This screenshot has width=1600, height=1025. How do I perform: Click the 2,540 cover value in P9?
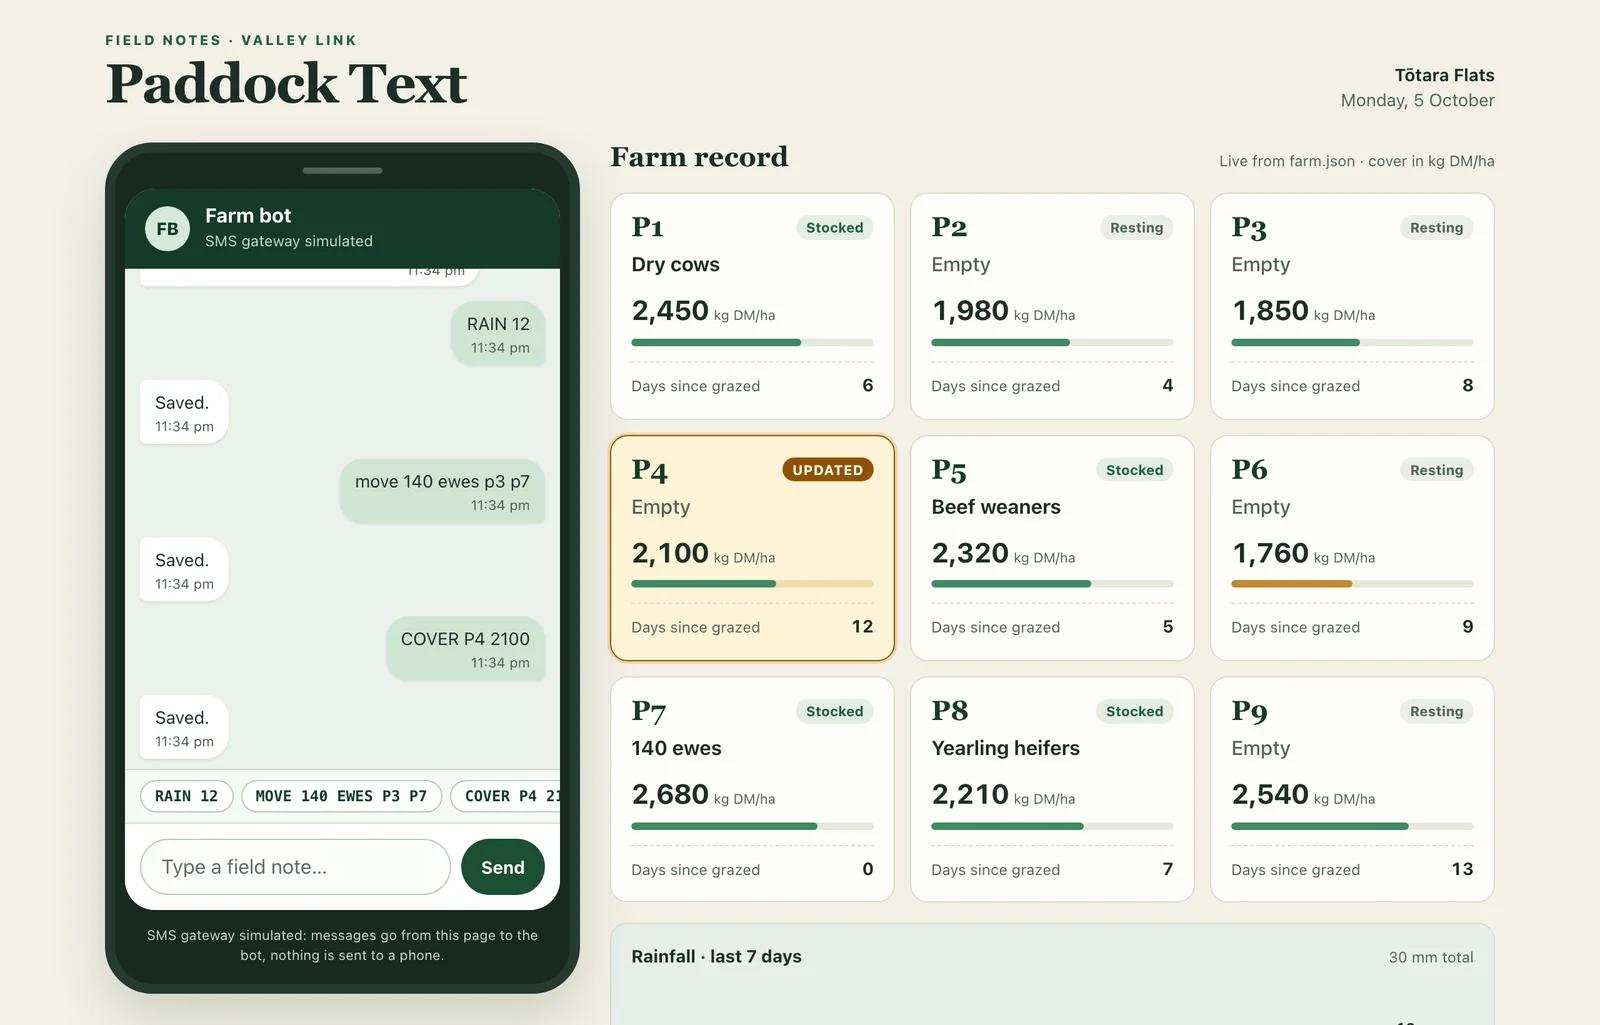1270,795
